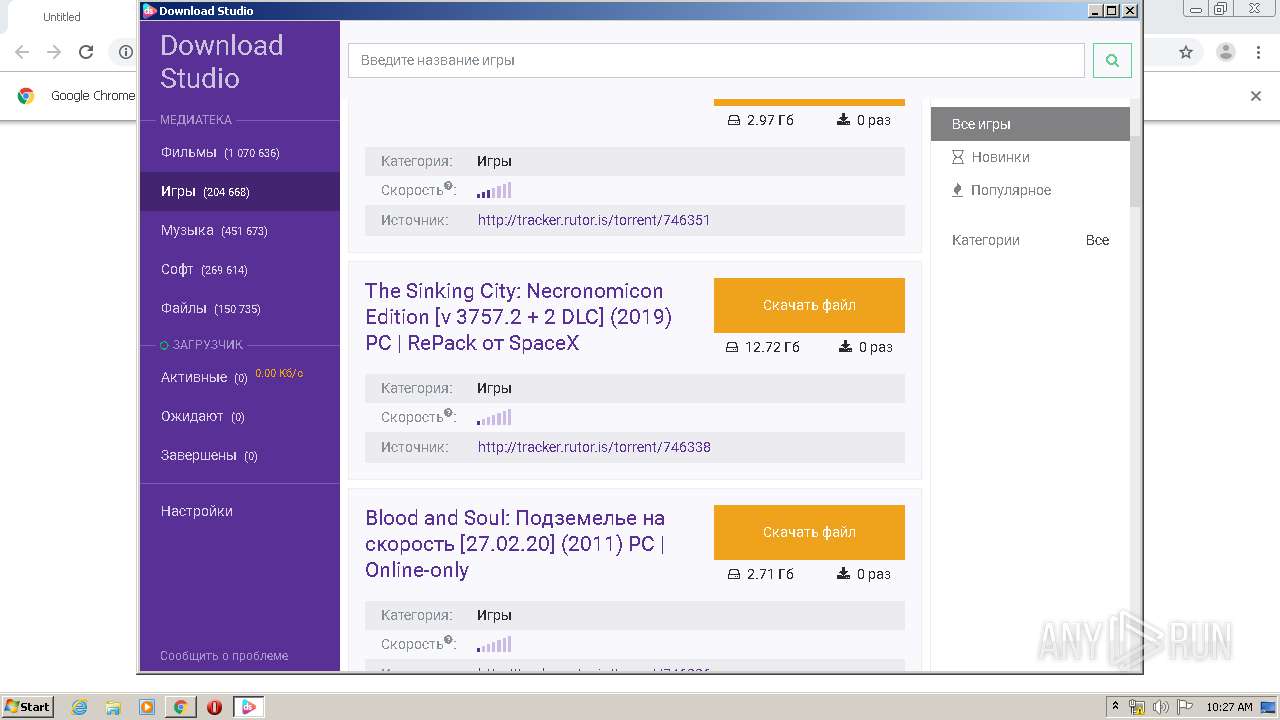Switch to Download Studio taskbar icon
Screen dimensions: 1280x720
tap(248, 707)
